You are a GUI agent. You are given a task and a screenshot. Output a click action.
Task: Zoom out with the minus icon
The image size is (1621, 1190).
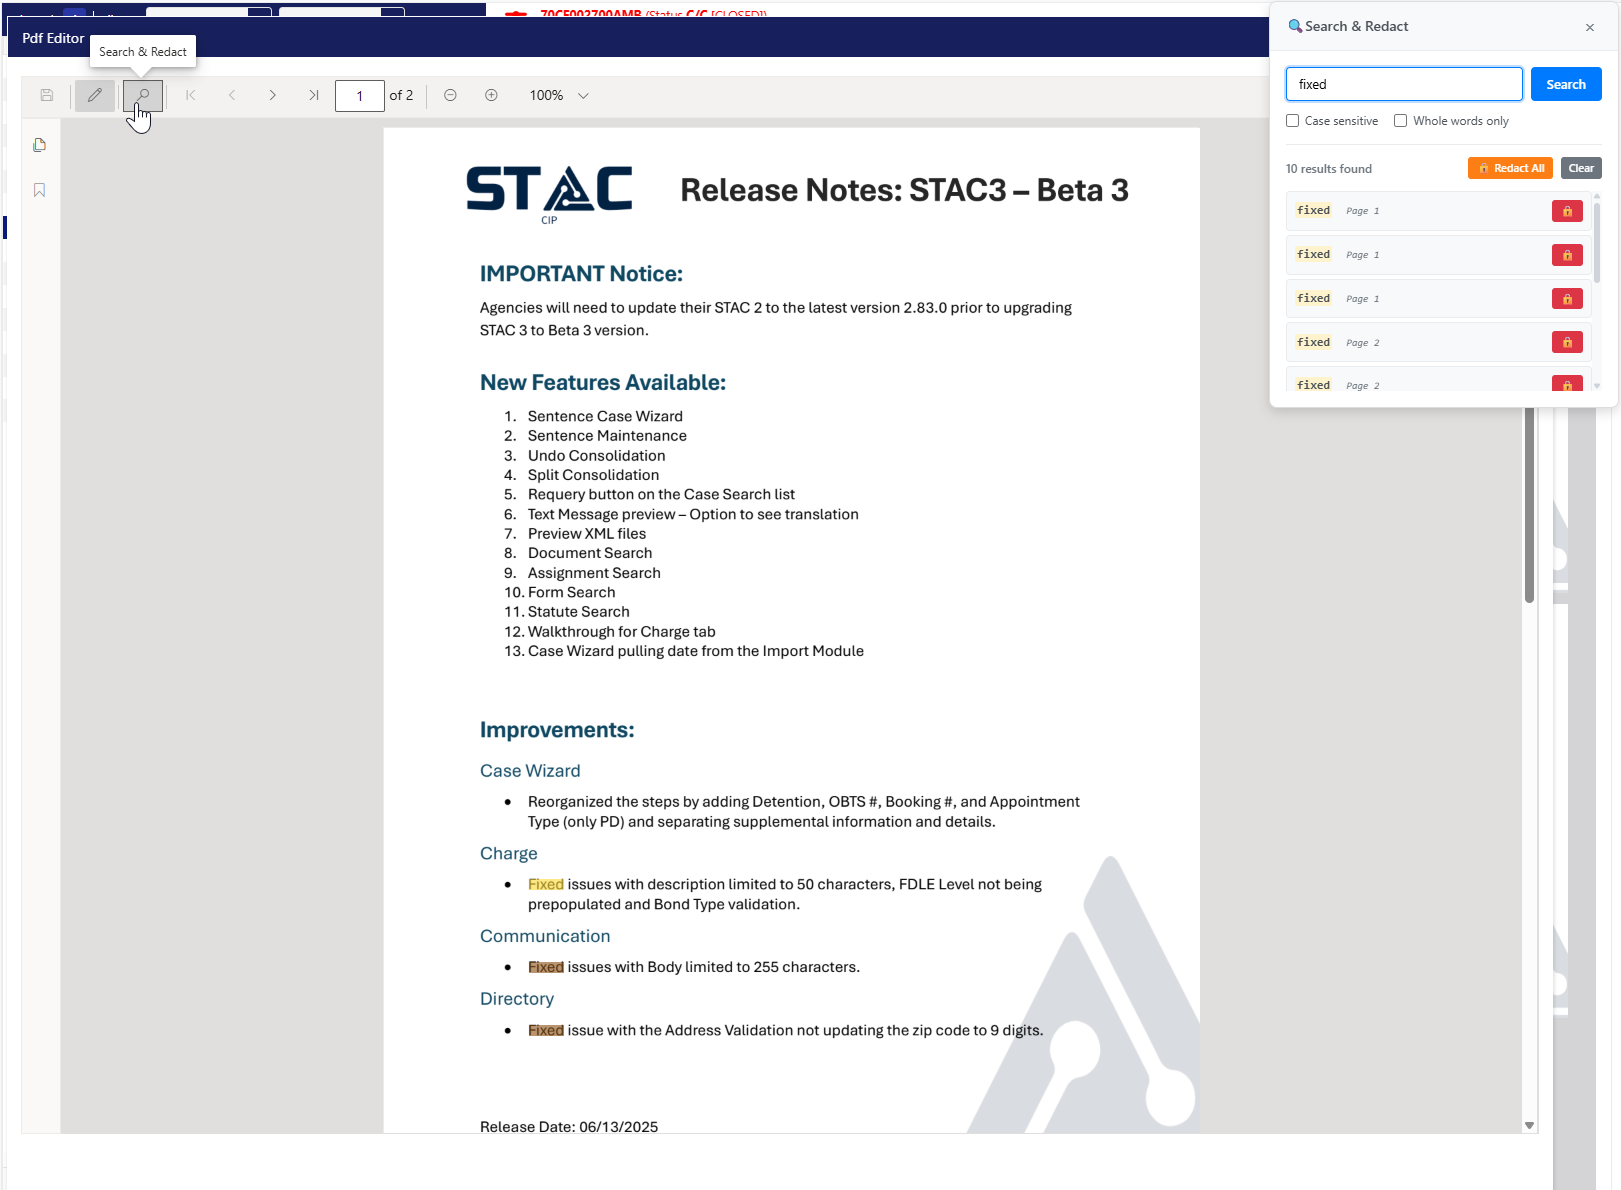click(x=450, y=95)
